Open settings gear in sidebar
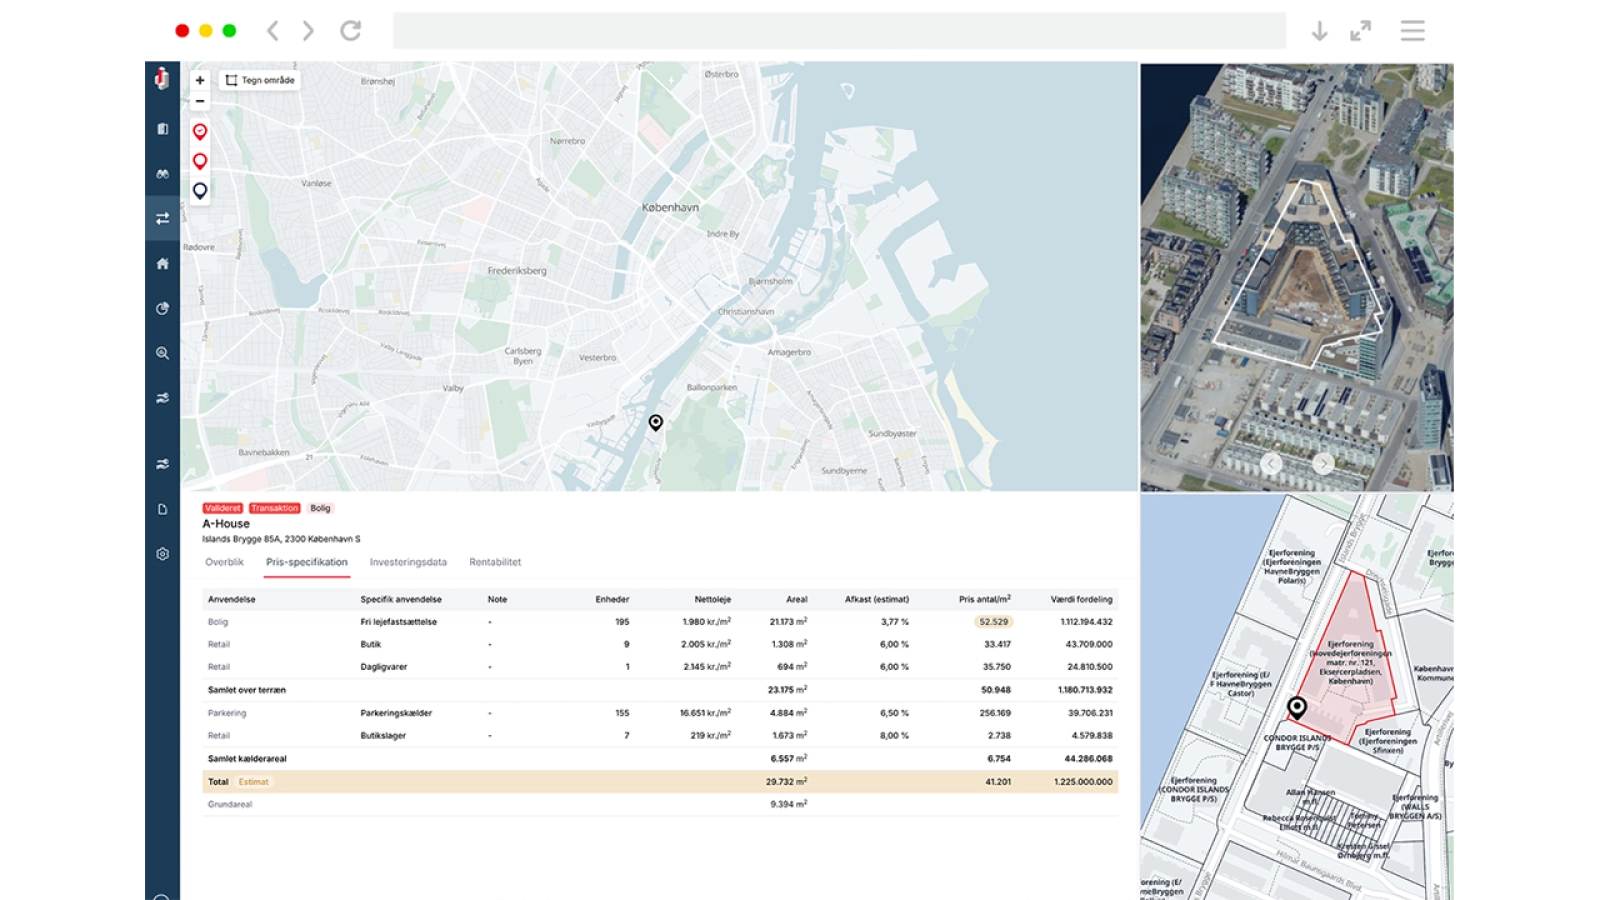Viewport: 1600px width, 900px height. pos(162,554)
